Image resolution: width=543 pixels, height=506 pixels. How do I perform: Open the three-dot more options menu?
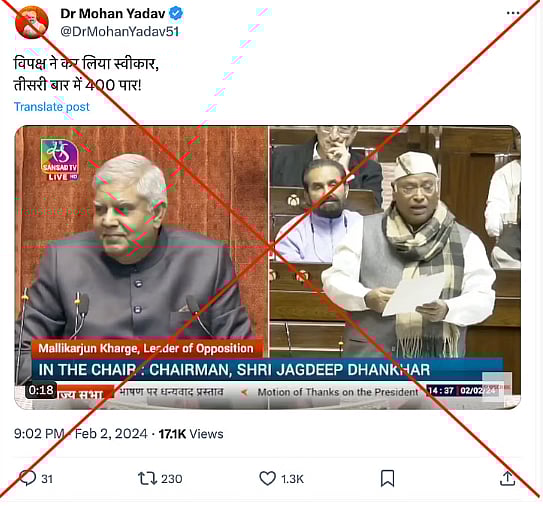point(513,13)
